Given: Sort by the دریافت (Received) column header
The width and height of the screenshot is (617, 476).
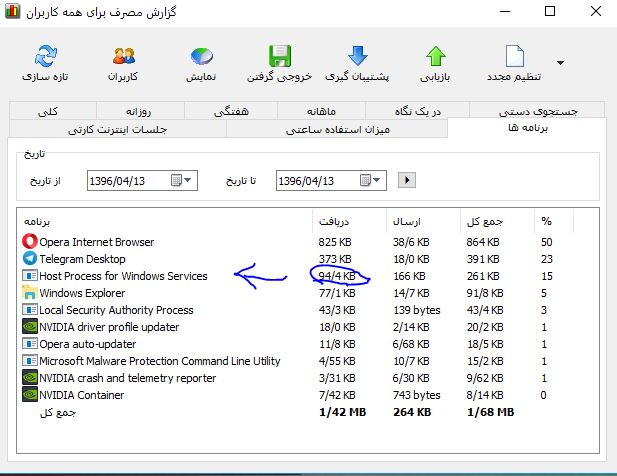Looking at the screenshot, I should point(349,221).
